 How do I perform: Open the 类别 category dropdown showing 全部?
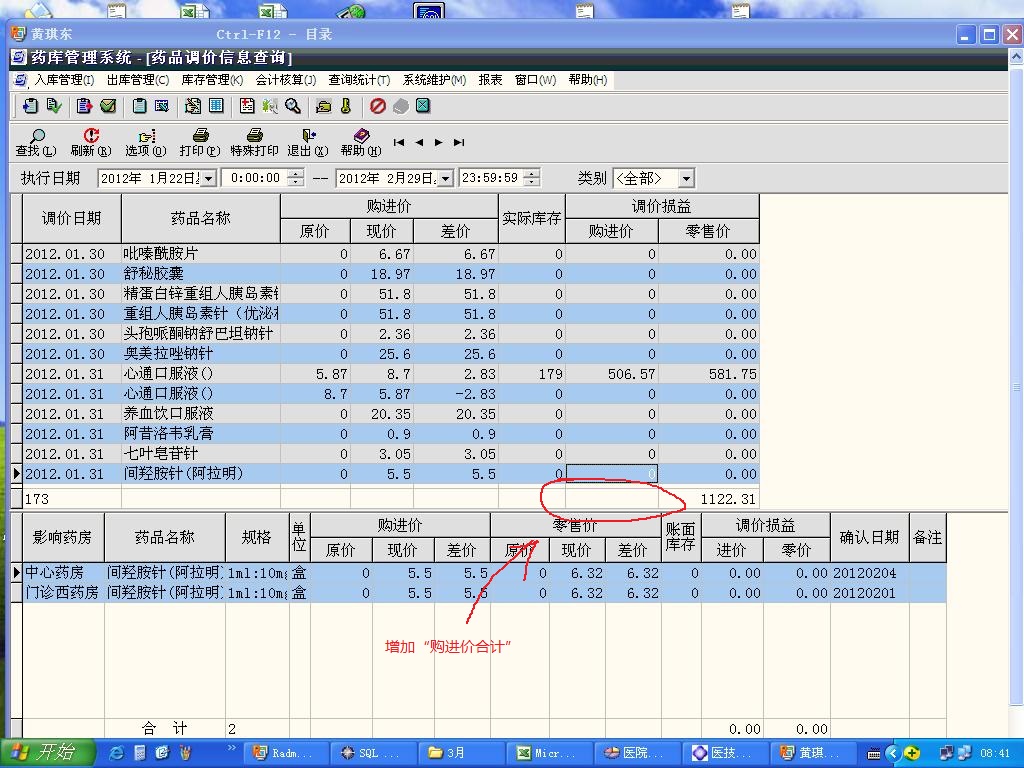click(x=686, y=179)
